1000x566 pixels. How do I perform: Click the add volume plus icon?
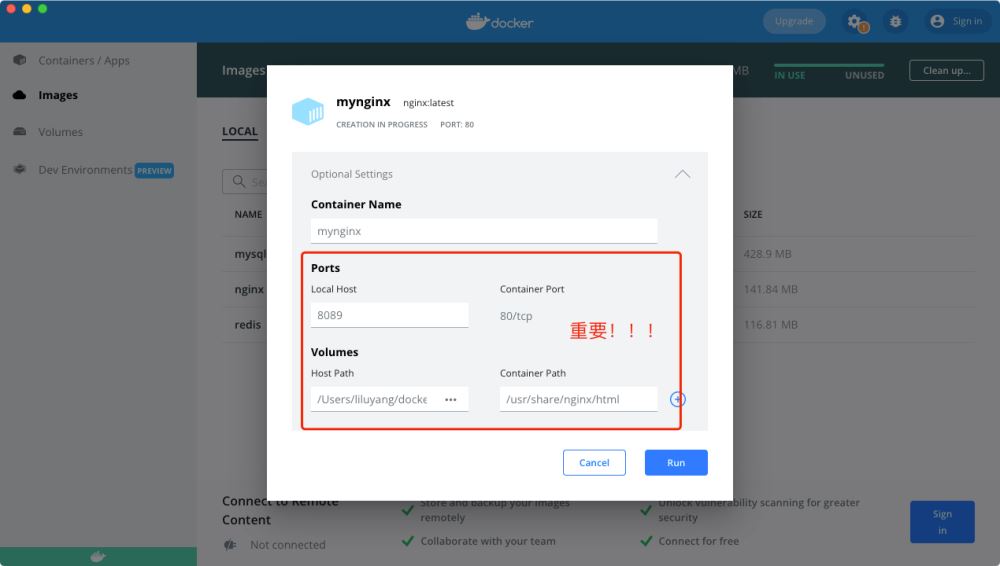tap(677, 399)
